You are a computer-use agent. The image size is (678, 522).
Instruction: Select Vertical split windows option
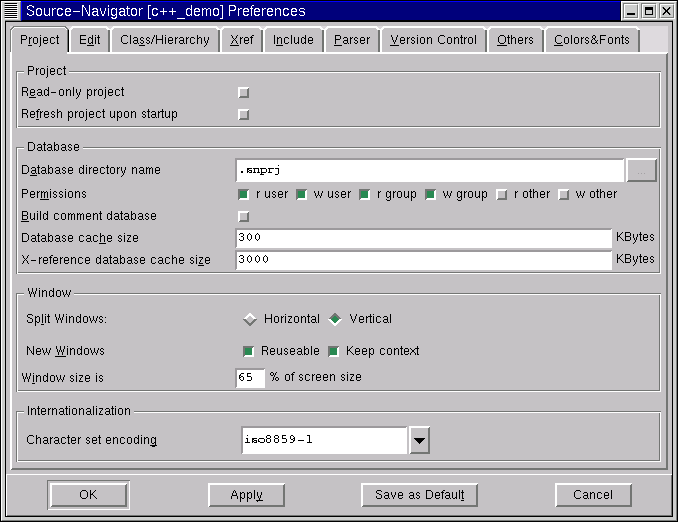(335, 319)
